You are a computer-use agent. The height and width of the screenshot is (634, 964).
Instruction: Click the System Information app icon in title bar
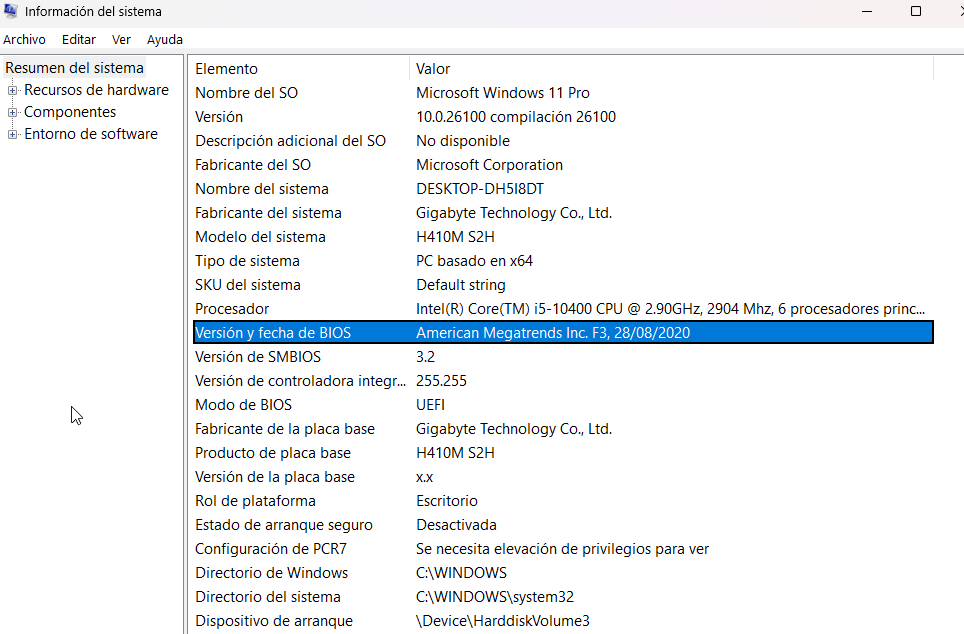tap(11, 12)
